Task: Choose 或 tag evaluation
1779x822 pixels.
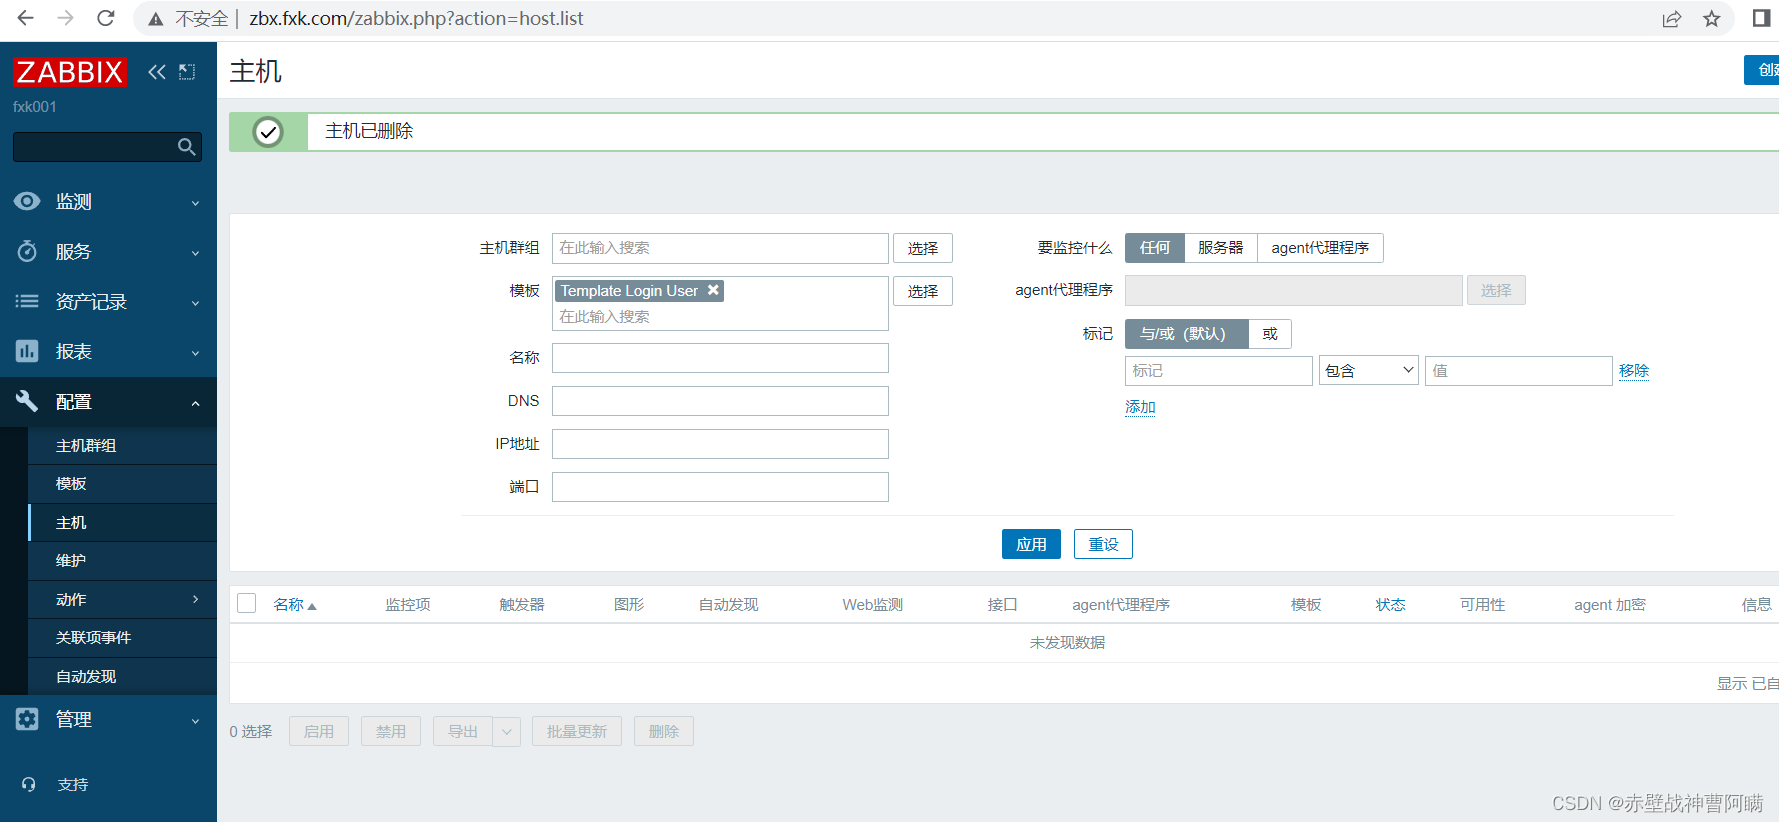Action: click(x=1270, y=334)
